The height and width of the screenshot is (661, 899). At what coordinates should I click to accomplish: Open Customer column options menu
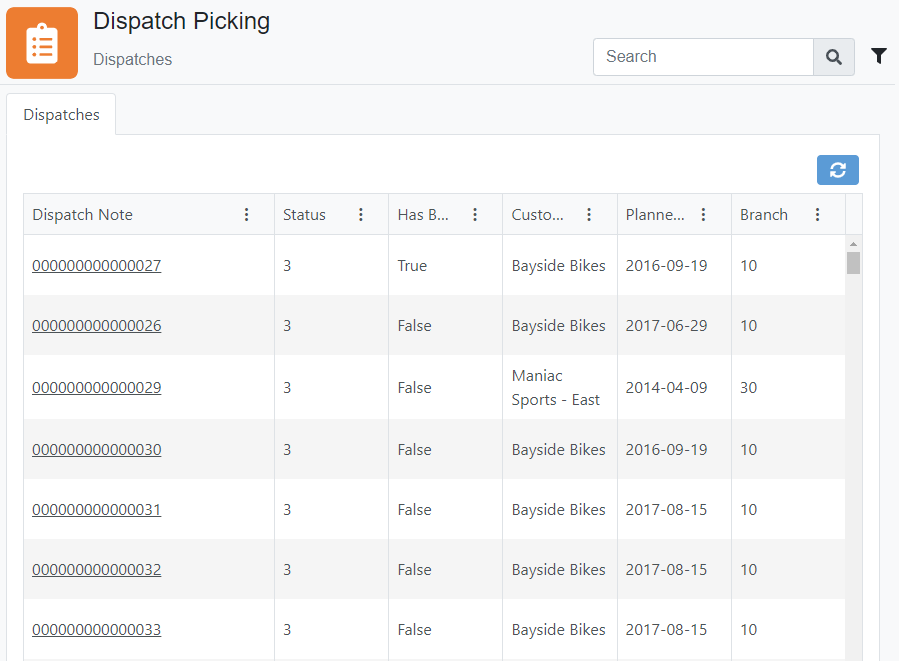pos(589,215)
